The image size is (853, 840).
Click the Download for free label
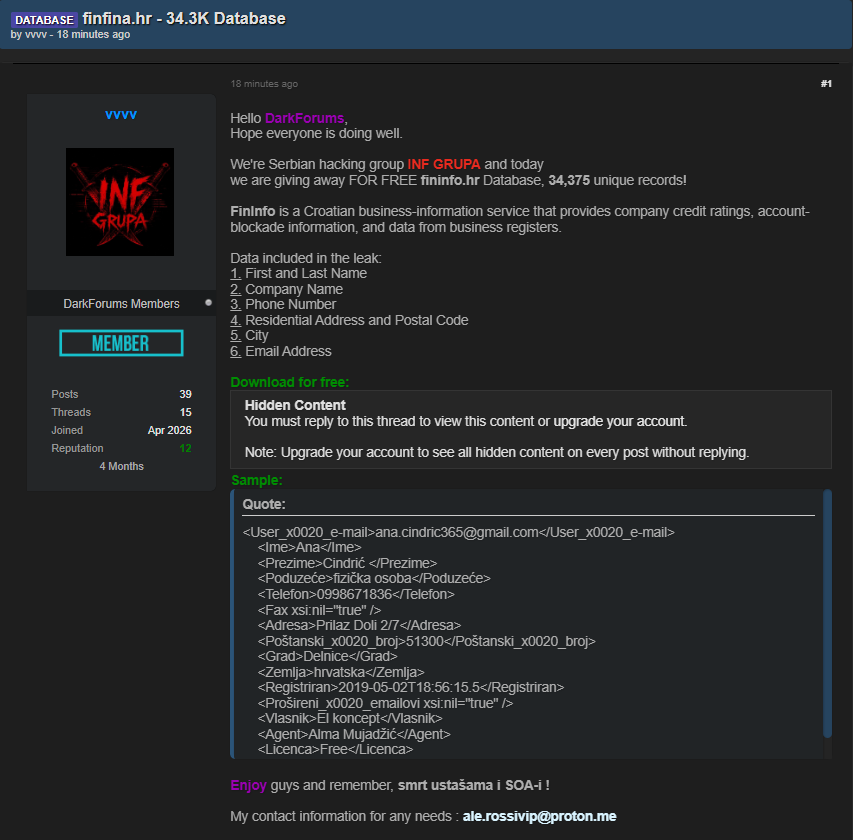(x=289, y=382)
